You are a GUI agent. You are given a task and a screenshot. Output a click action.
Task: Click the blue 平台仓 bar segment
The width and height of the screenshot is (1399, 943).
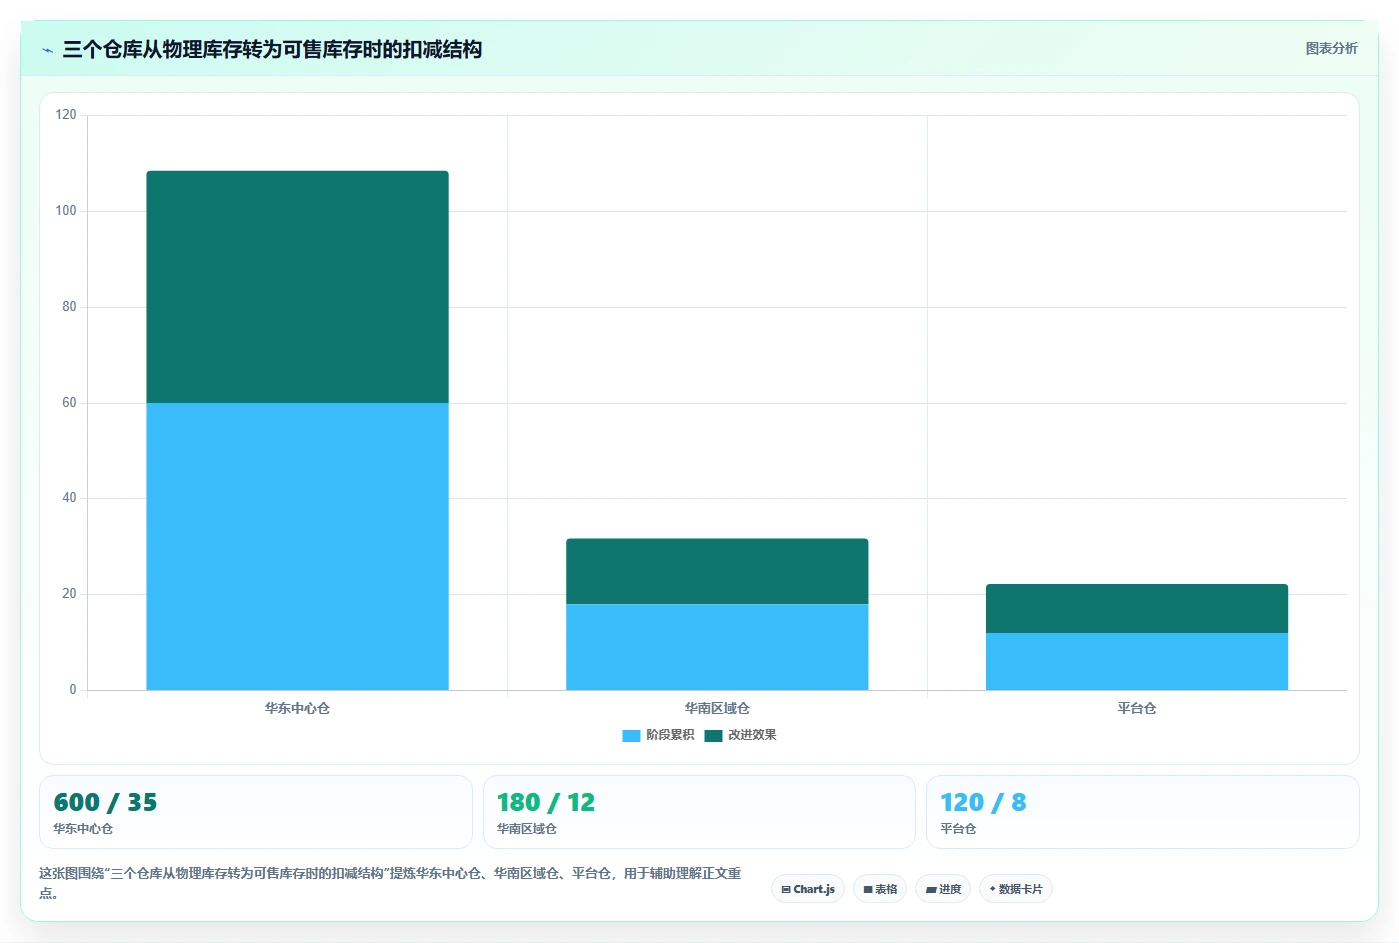(1137, 661)
